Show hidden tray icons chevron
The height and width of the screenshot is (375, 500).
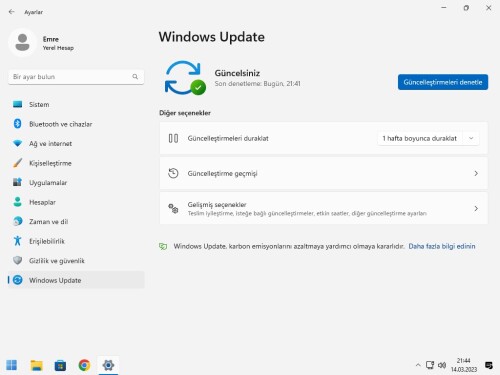pos(418,365)
